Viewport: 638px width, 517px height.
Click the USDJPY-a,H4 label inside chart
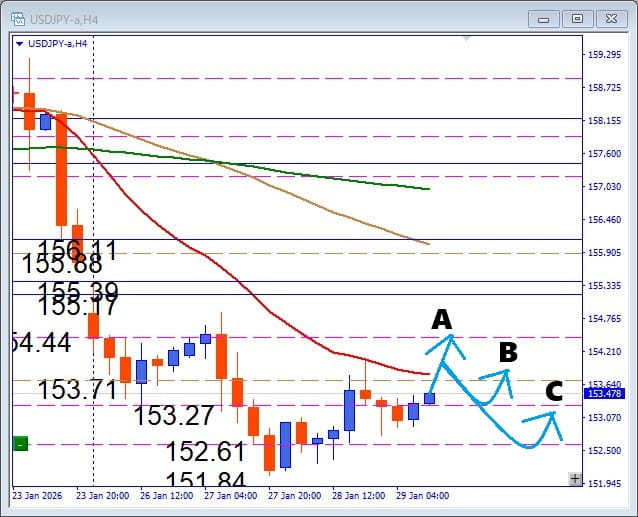pyautogui.click(x=57, y=44)
